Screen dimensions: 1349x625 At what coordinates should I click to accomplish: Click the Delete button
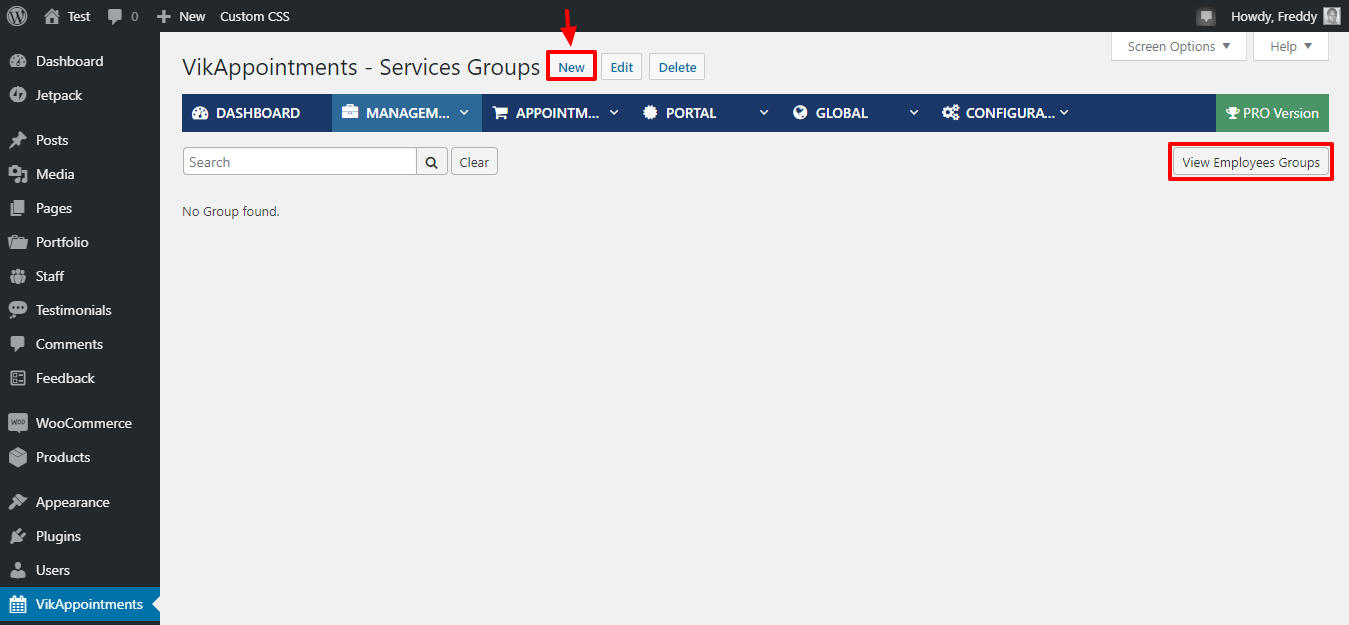(677, 67)
